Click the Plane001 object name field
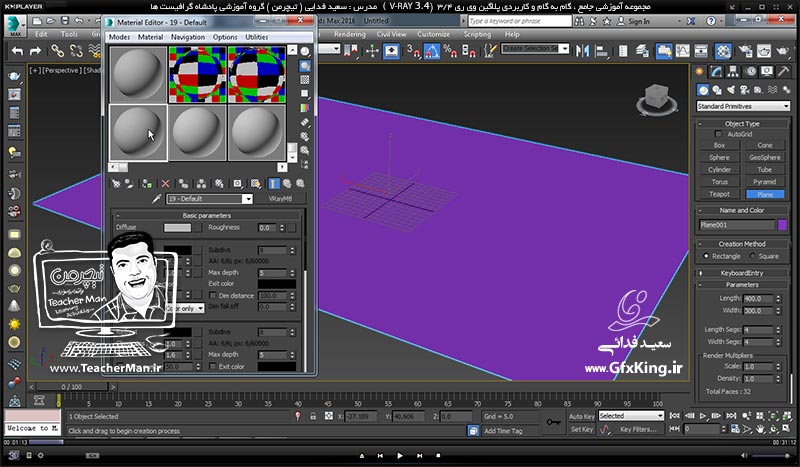 tap(737, 225)
